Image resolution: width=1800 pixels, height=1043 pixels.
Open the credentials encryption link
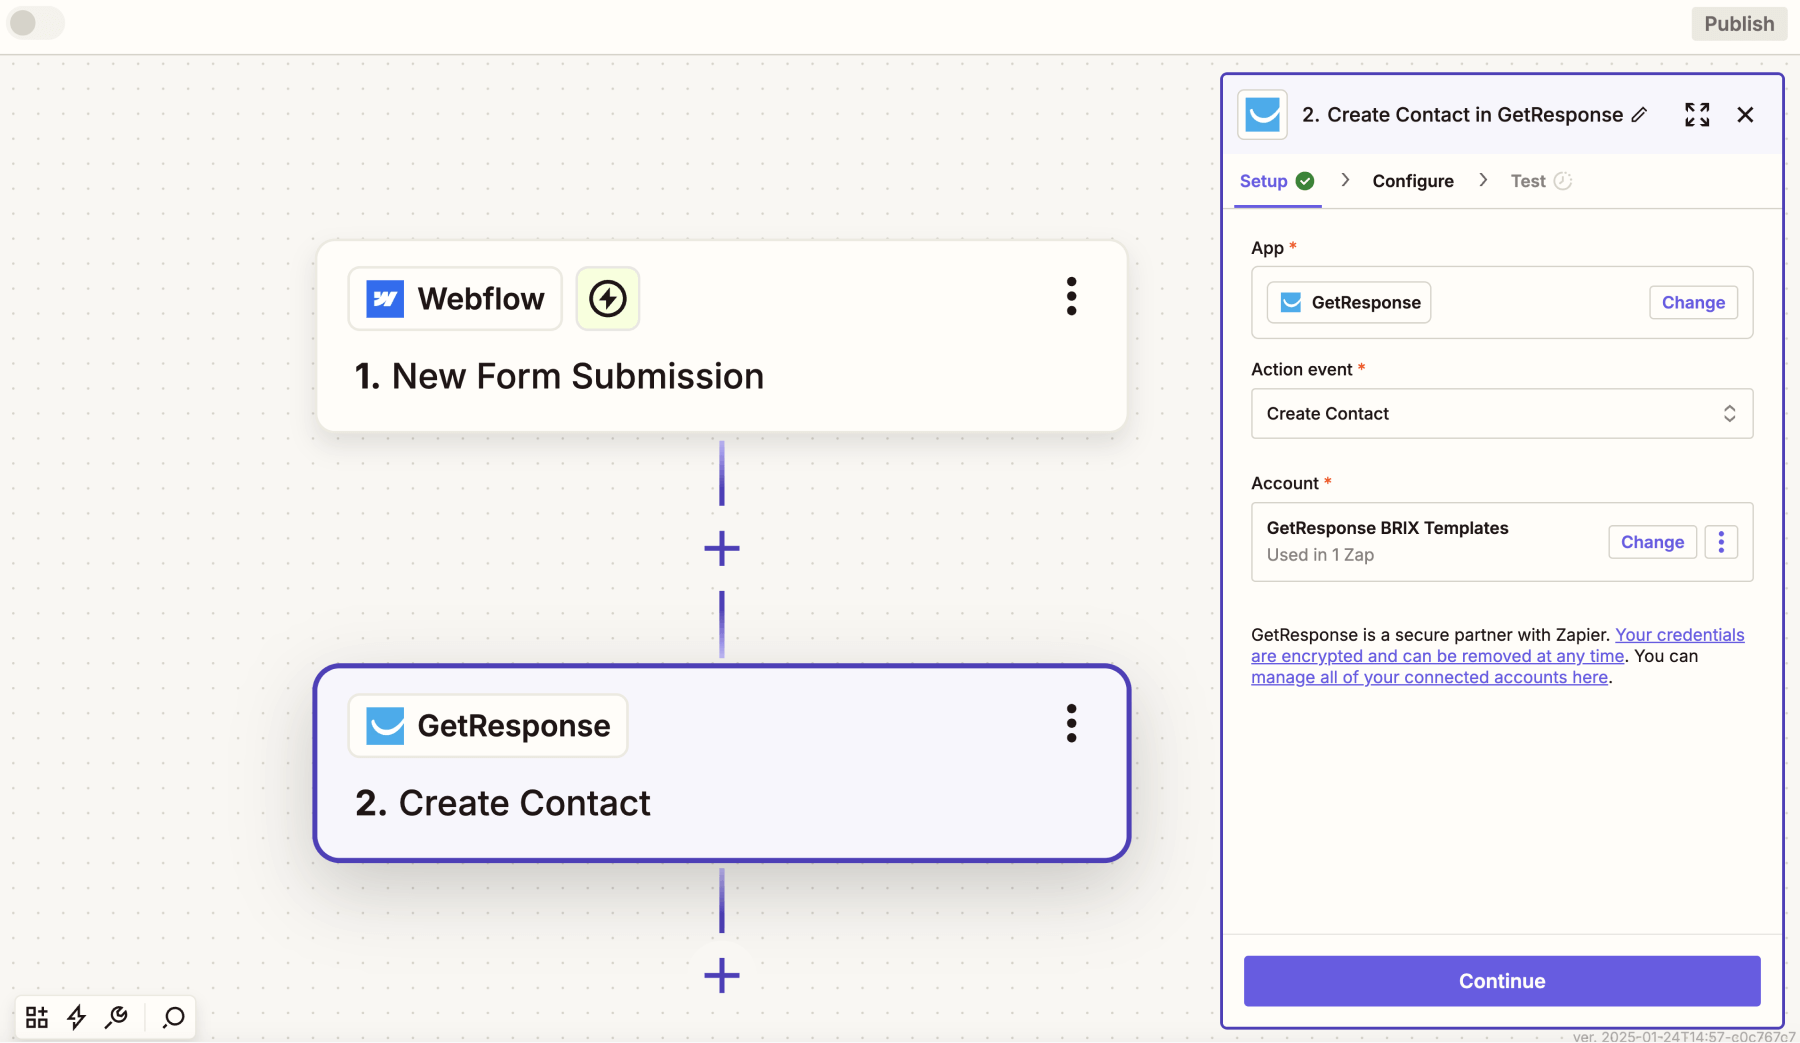[1498, 645]
